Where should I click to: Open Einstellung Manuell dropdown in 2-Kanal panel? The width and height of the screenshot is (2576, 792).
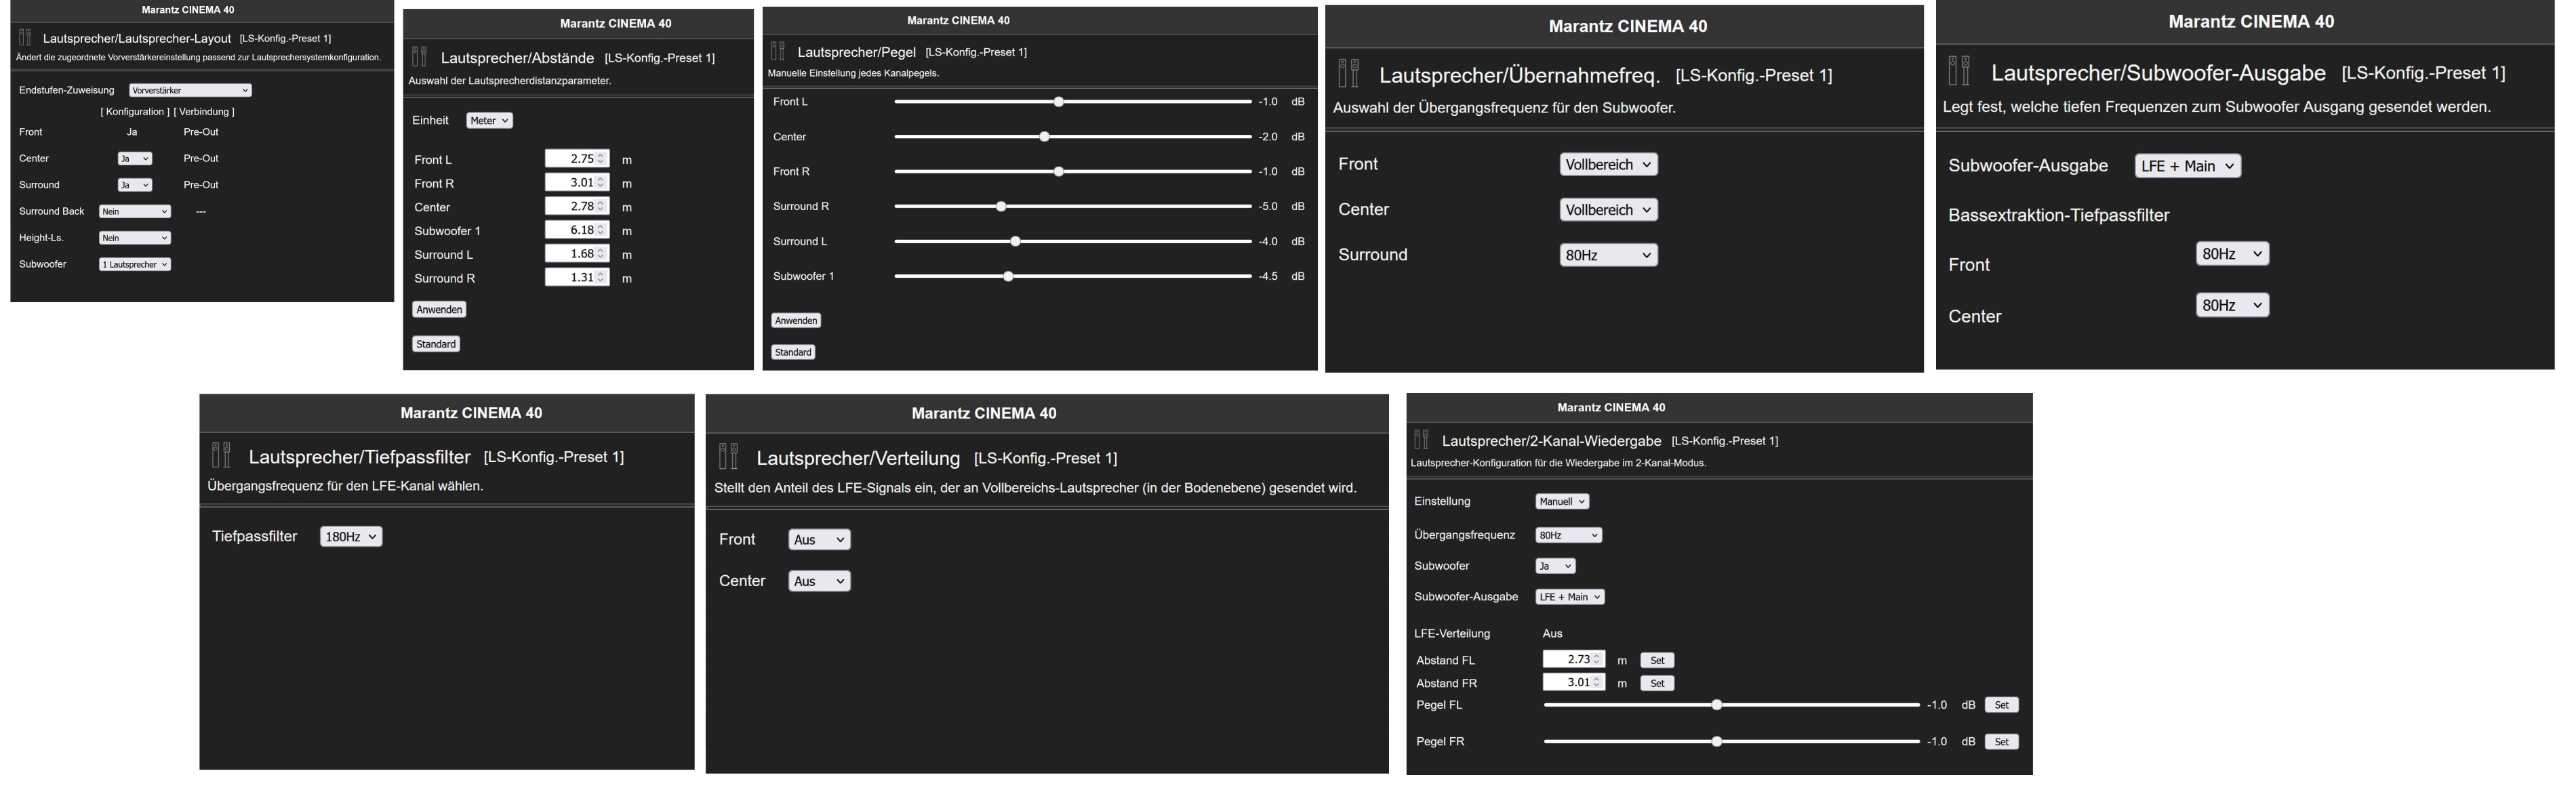[x=1561, y=501]
